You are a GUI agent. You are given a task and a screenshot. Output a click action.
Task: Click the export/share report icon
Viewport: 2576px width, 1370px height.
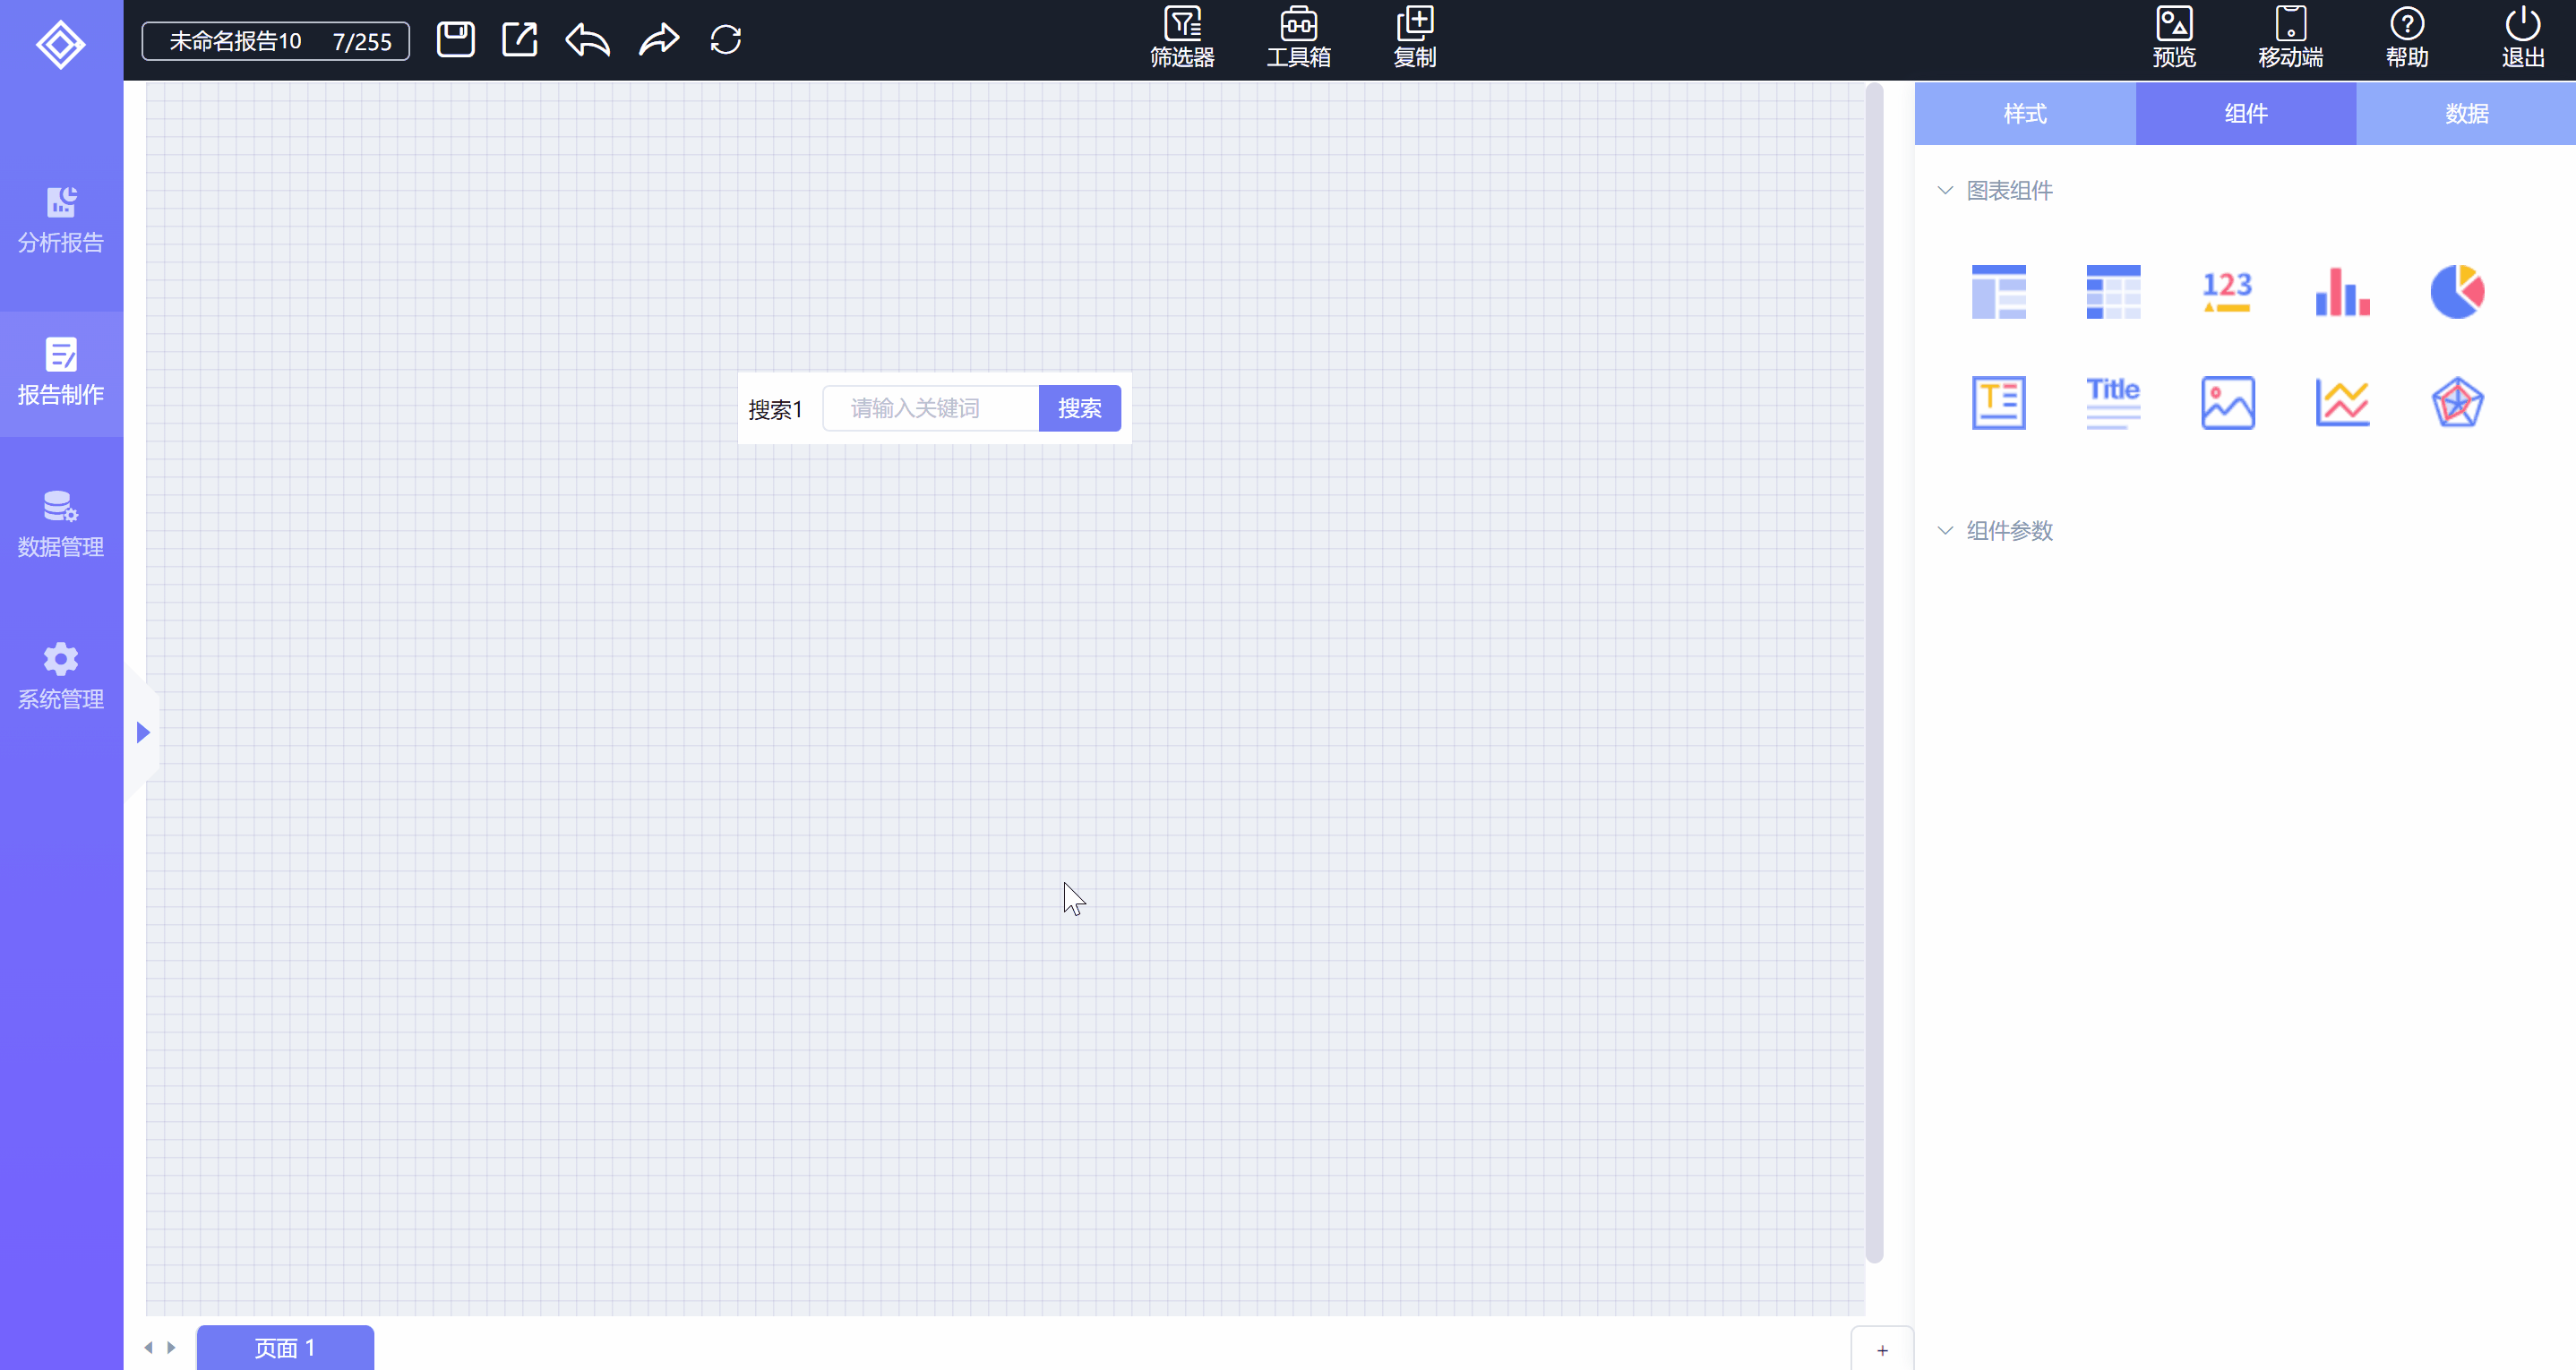tap(520, 40)
